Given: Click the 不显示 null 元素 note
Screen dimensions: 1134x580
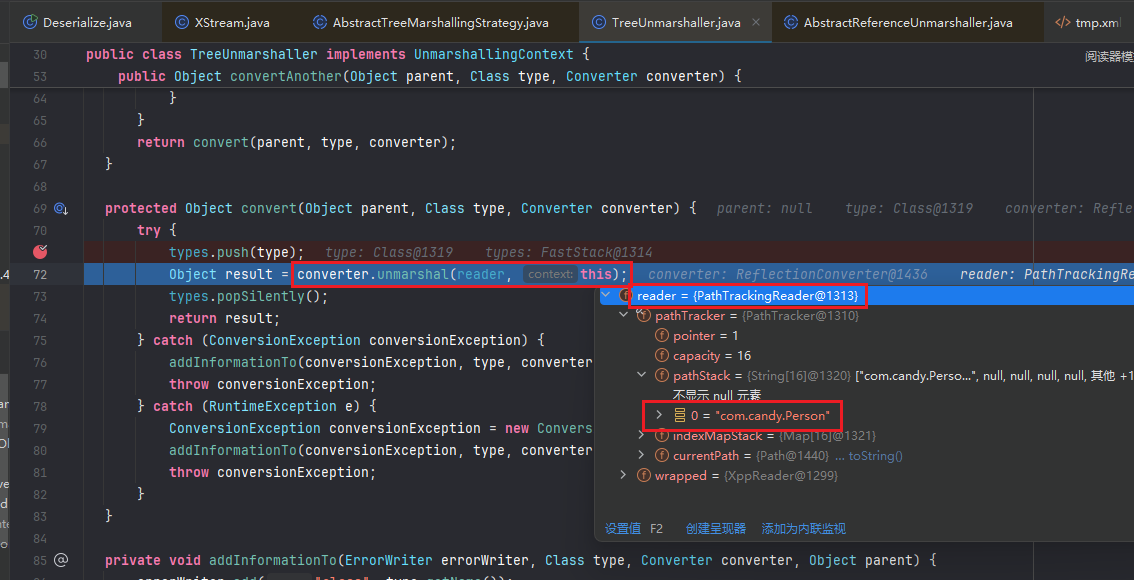Looking at the screenshot, I should [716, 396].
